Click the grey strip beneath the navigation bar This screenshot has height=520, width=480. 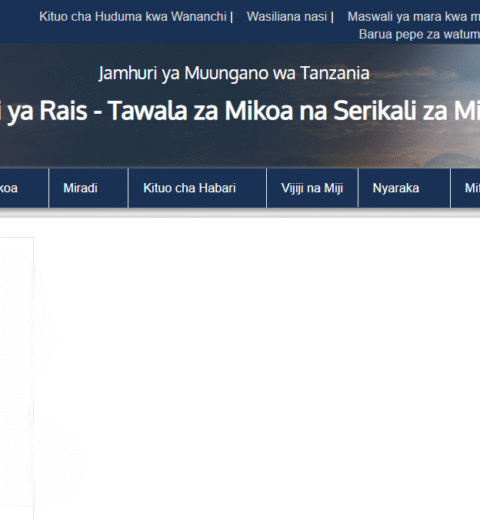[x=240, y=213]
